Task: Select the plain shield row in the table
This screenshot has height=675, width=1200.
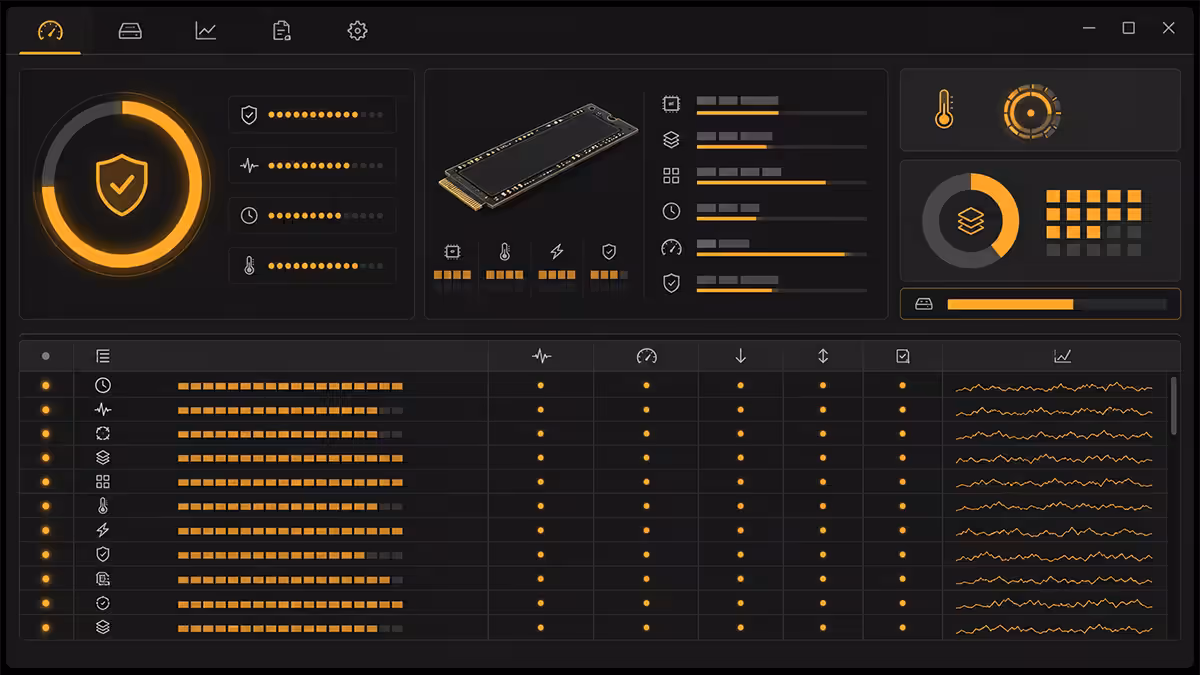Action: point(593,554)
